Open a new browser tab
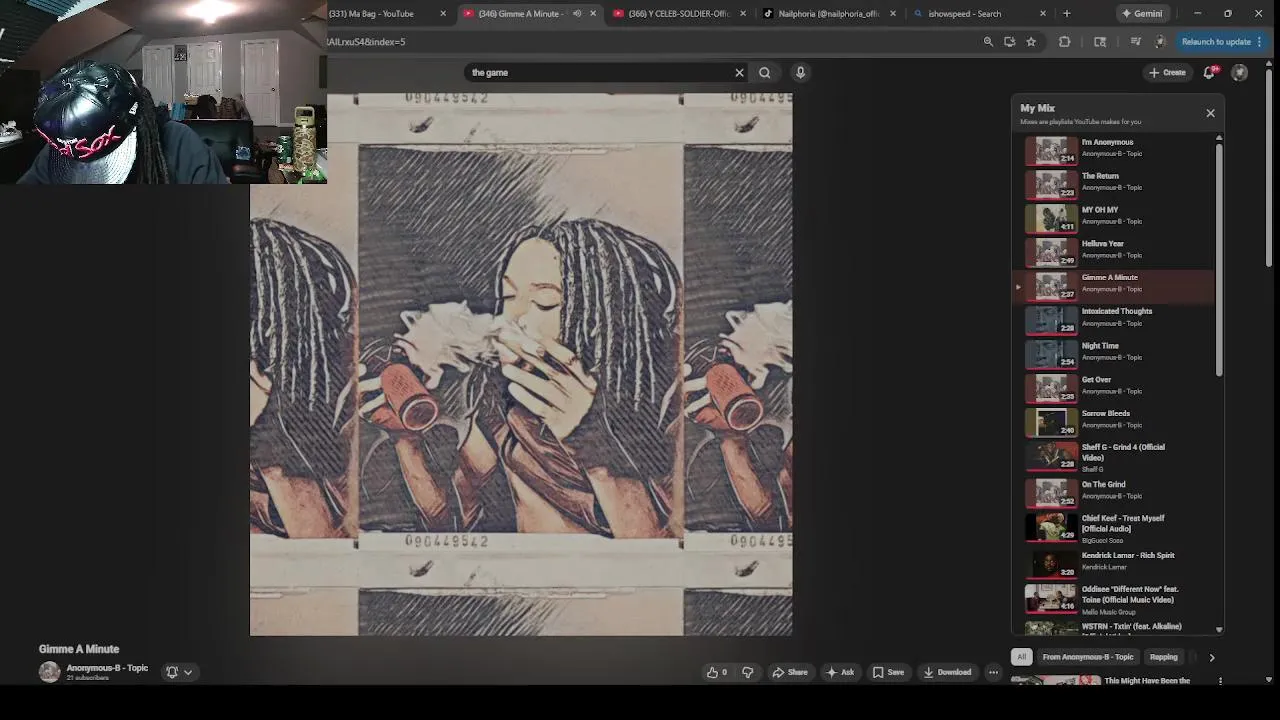 pyautogui.click(x=1066, y=14)
